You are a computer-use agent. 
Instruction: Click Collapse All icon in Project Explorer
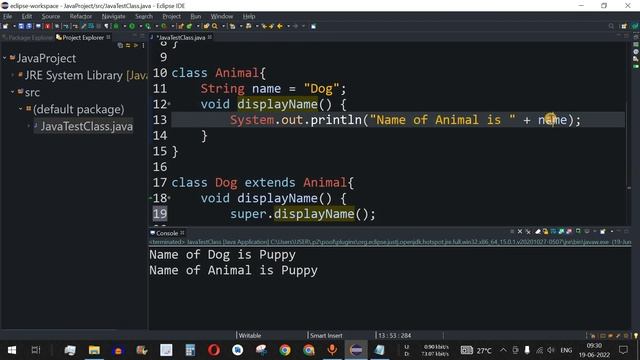click(x=120, y=45)
